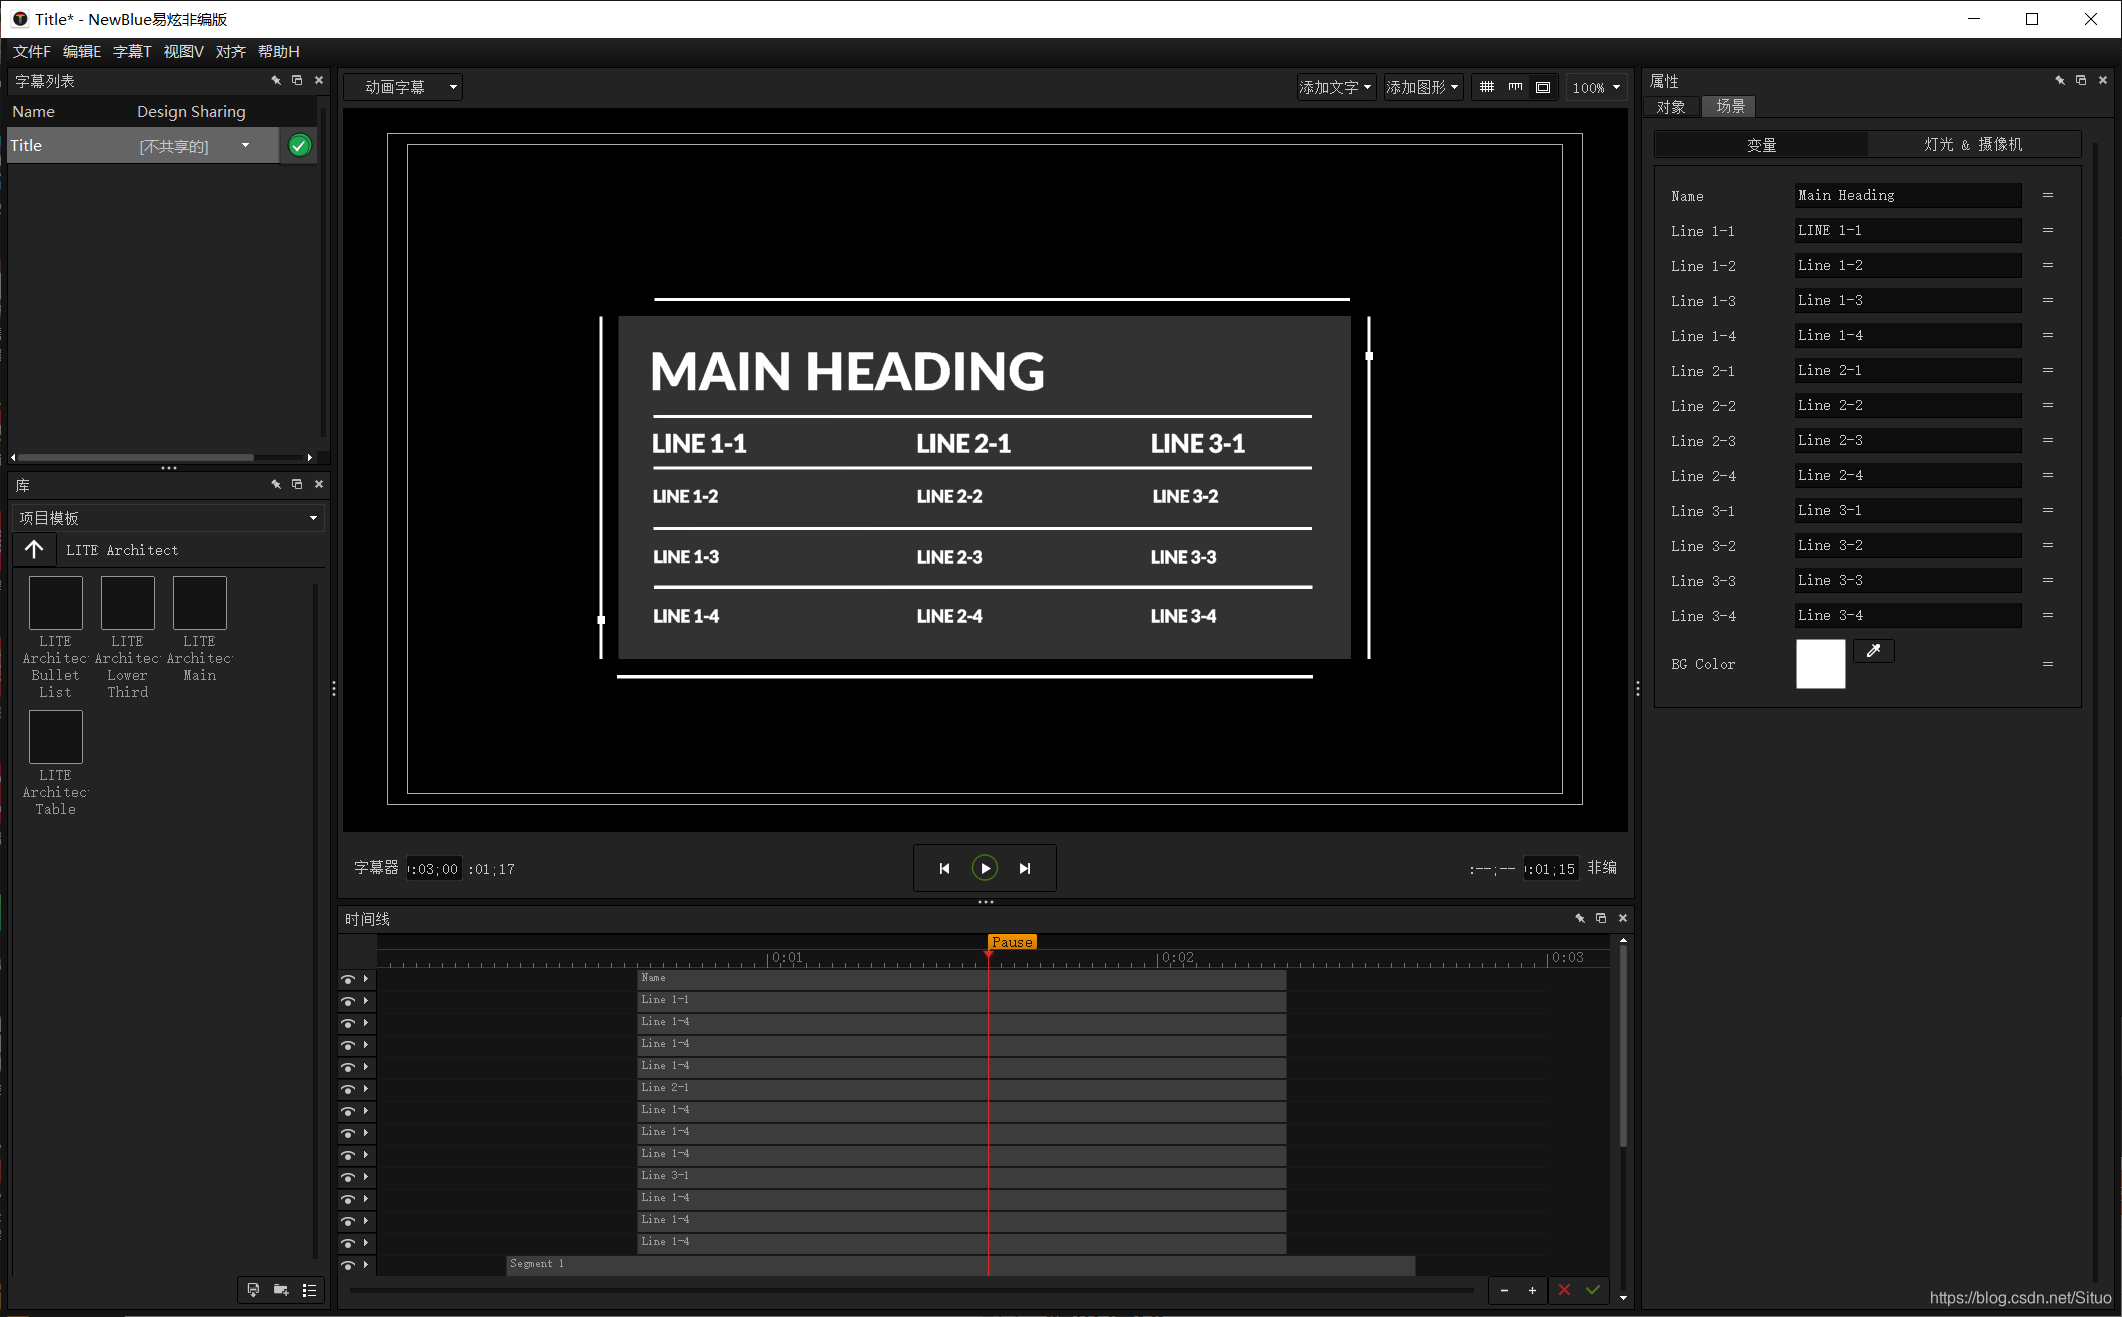Viewport: 2122px width, 1317px height.
Task: Hide the Line 1-1 track in timeline
Action: [x=348, y=1001]
